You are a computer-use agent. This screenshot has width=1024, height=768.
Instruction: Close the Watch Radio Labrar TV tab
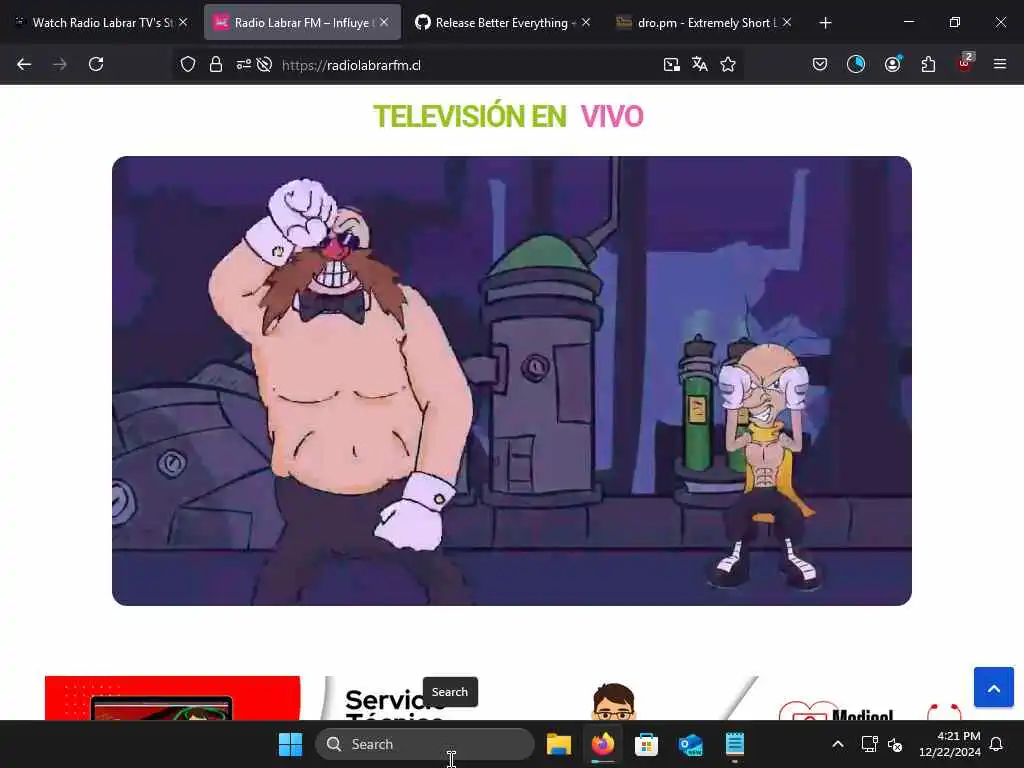[184, 23]
